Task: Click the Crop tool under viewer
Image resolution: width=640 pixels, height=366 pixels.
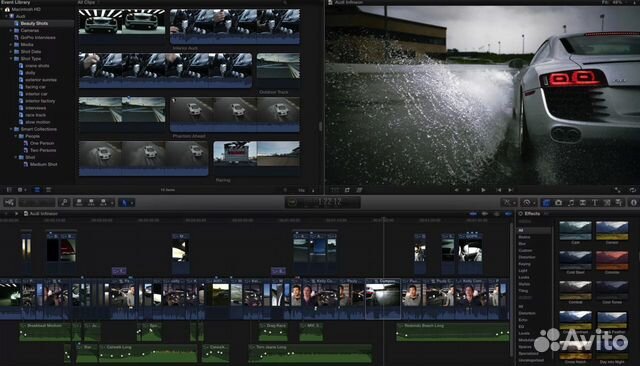Action: pyautogui.click(x=347, y=190)
